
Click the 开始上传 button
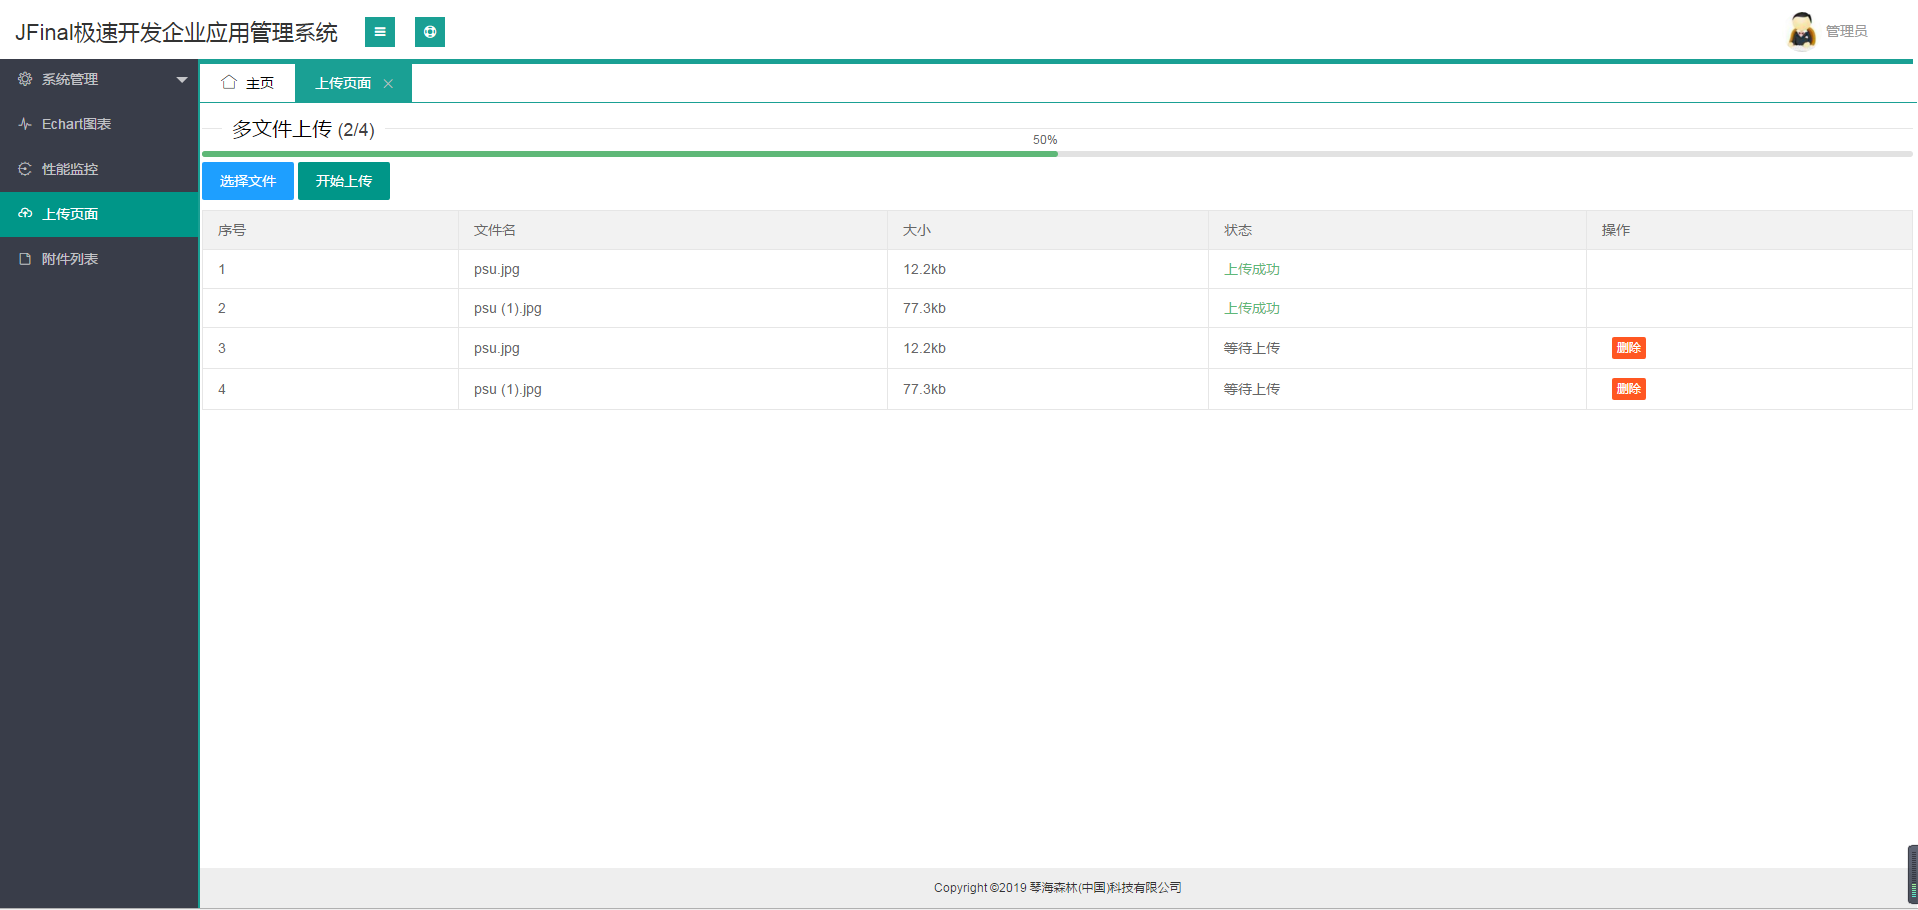[x=344, y=181]
